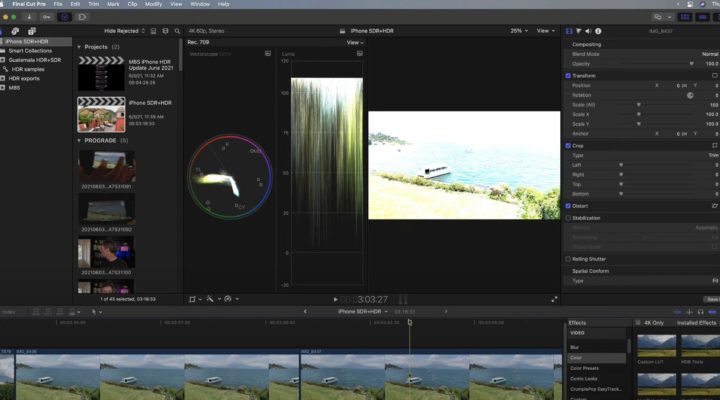
Task: Play the viewer clip
Action: point(335,299)
